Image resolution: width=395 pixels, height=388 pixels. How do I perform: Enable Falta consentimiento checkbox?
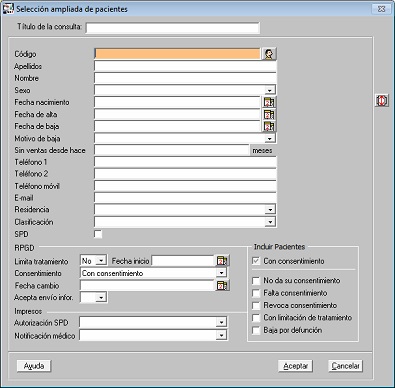(x=256, y=293)
